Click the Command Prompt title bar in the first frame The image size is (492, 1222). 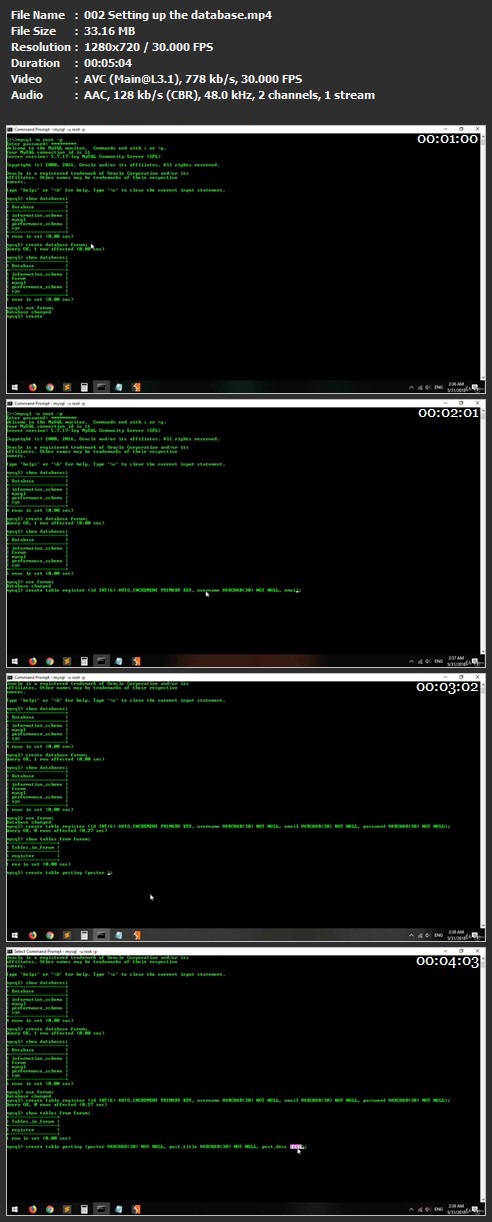tap(246, 129)
